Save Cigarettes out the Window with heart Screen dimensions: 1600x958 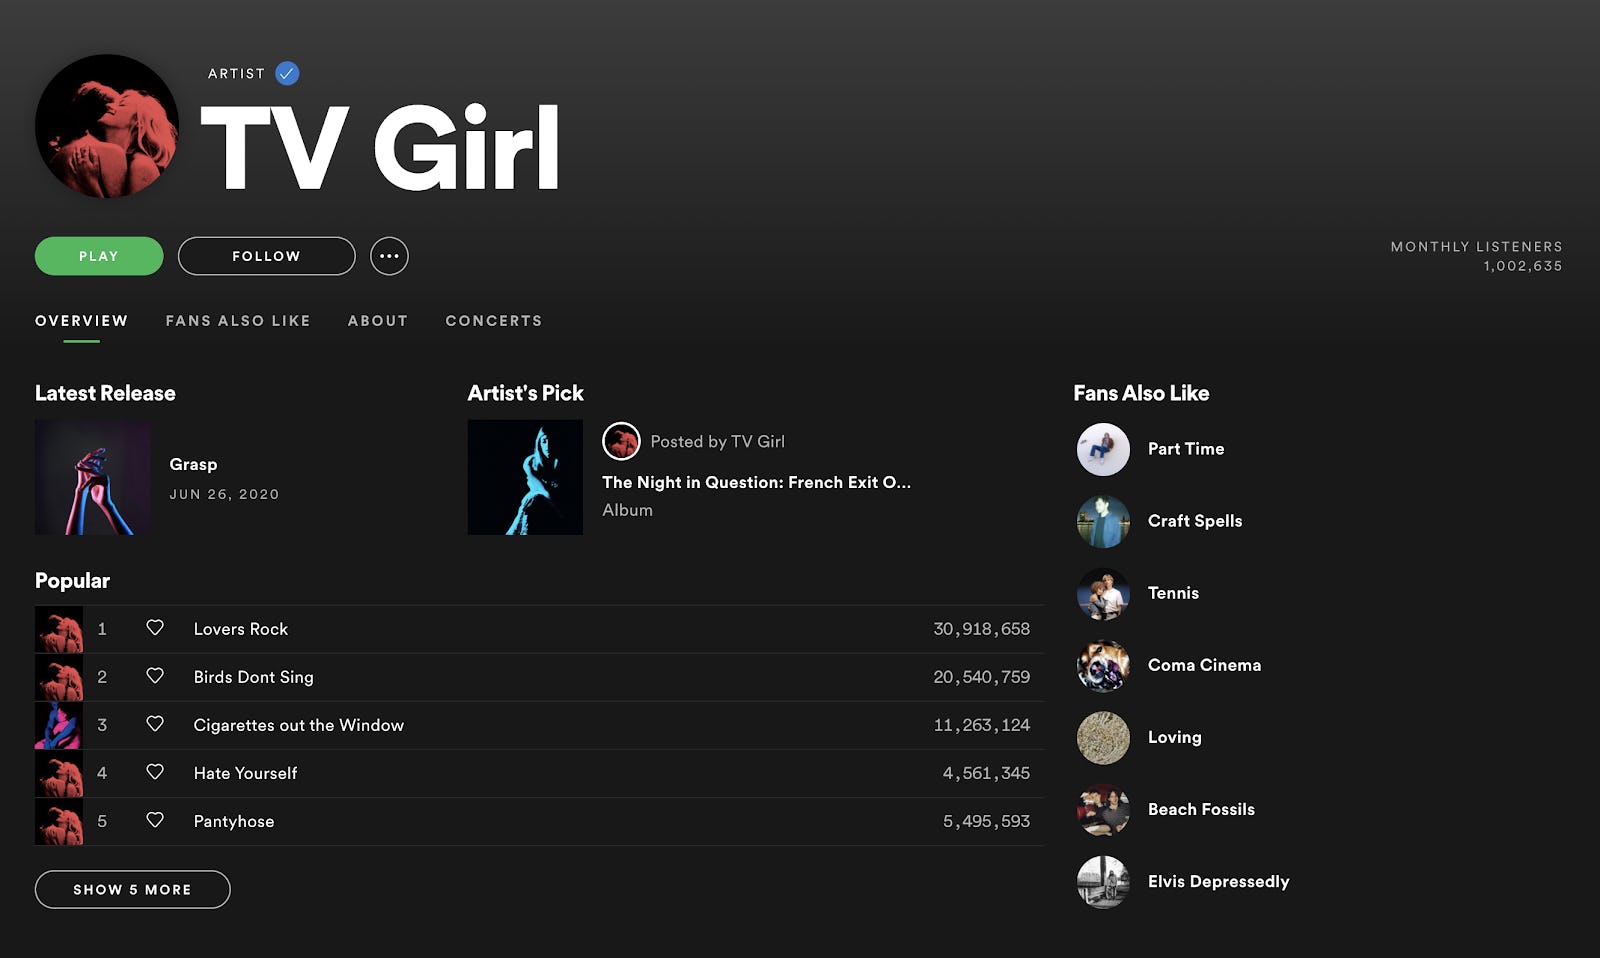(x=155, y=724)
